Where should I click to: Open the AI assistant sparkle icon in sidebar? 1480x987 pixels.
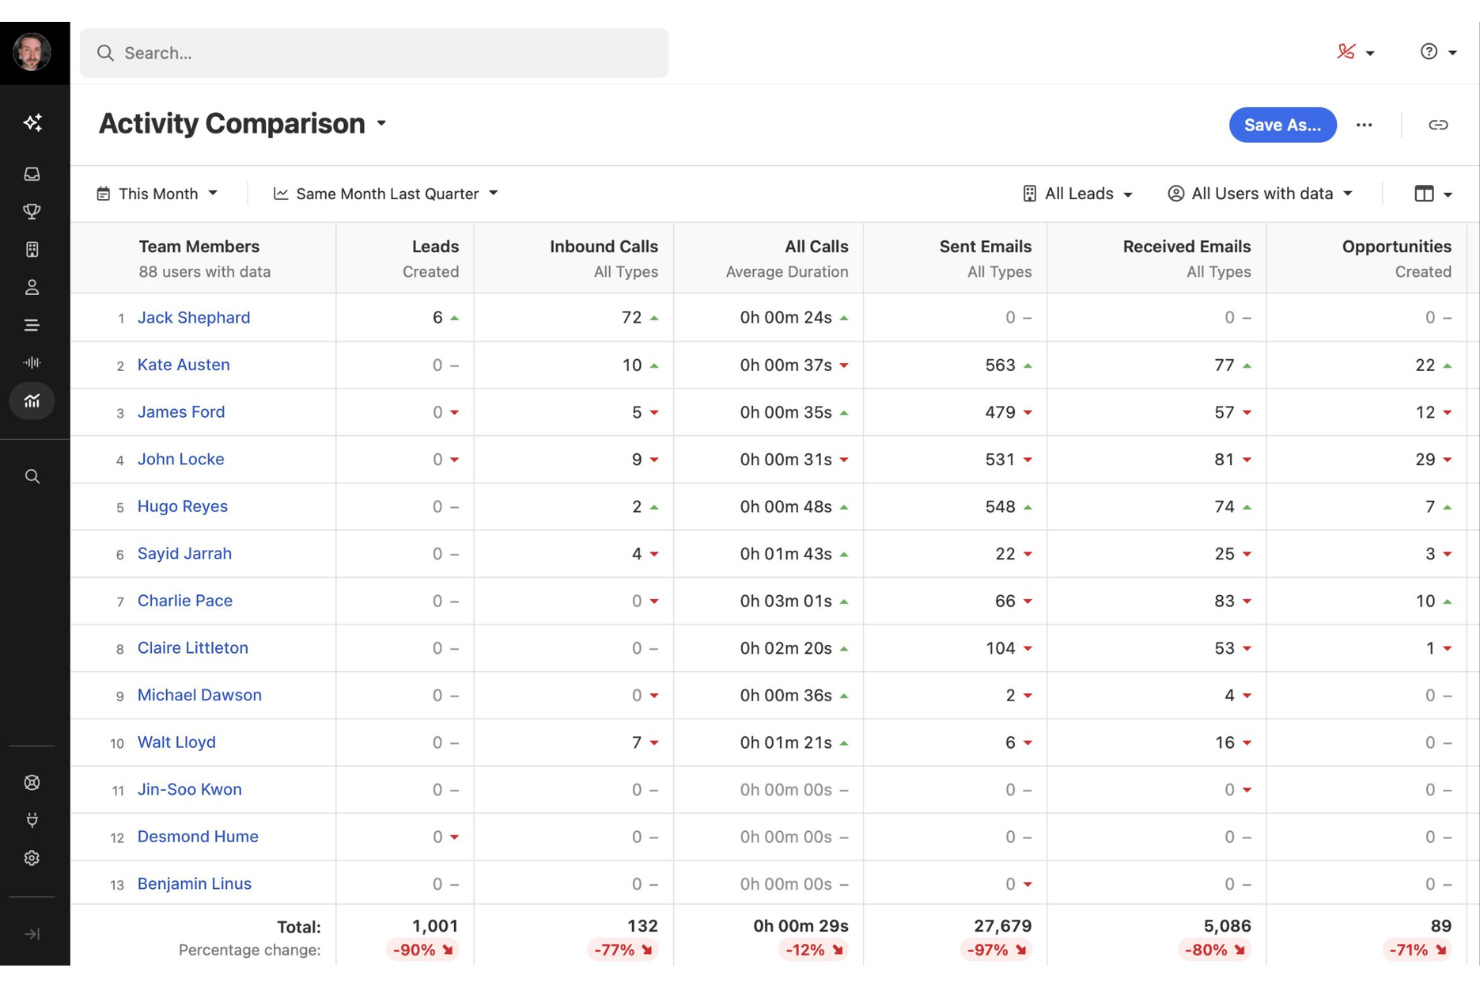click(x=33, y=122)
